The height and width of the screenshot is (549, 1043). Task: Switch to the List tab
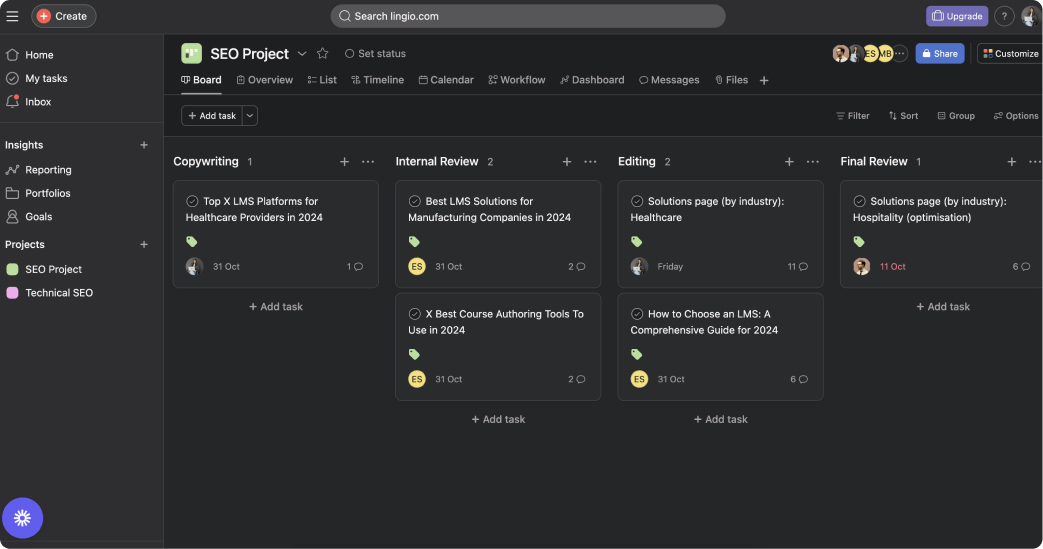(322, 80)
